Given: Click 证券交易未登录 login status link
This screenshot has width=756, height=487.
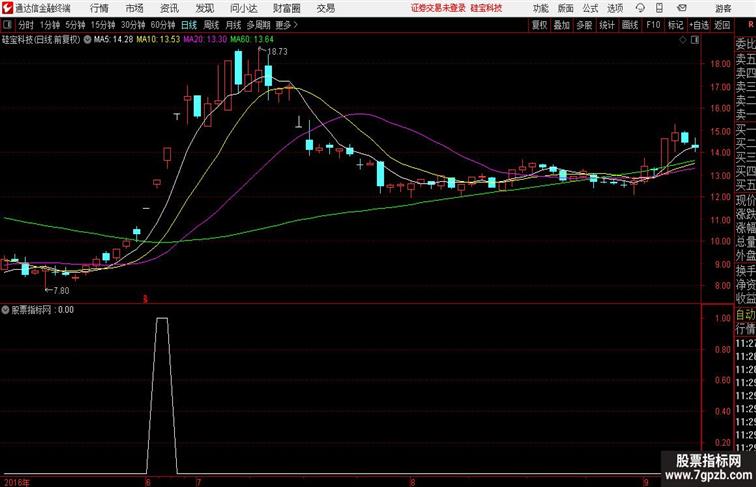Looking at the screenshot, I should tap(438, 8).
